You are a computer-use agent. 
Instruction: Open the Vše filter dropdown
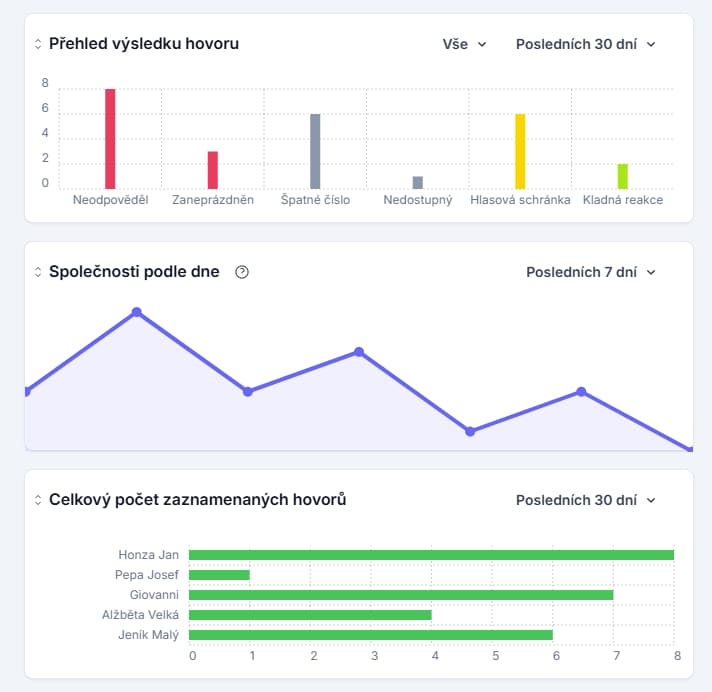[465, 44]
